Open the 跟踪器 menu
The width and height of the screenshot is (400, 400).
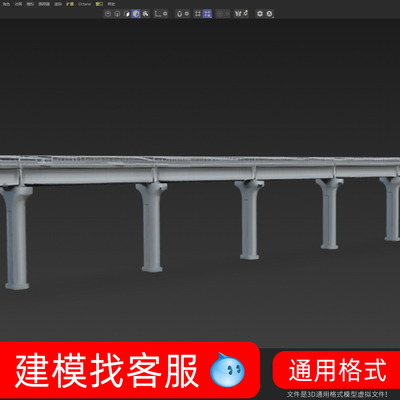pyautogui.click(x=44, y=4)
